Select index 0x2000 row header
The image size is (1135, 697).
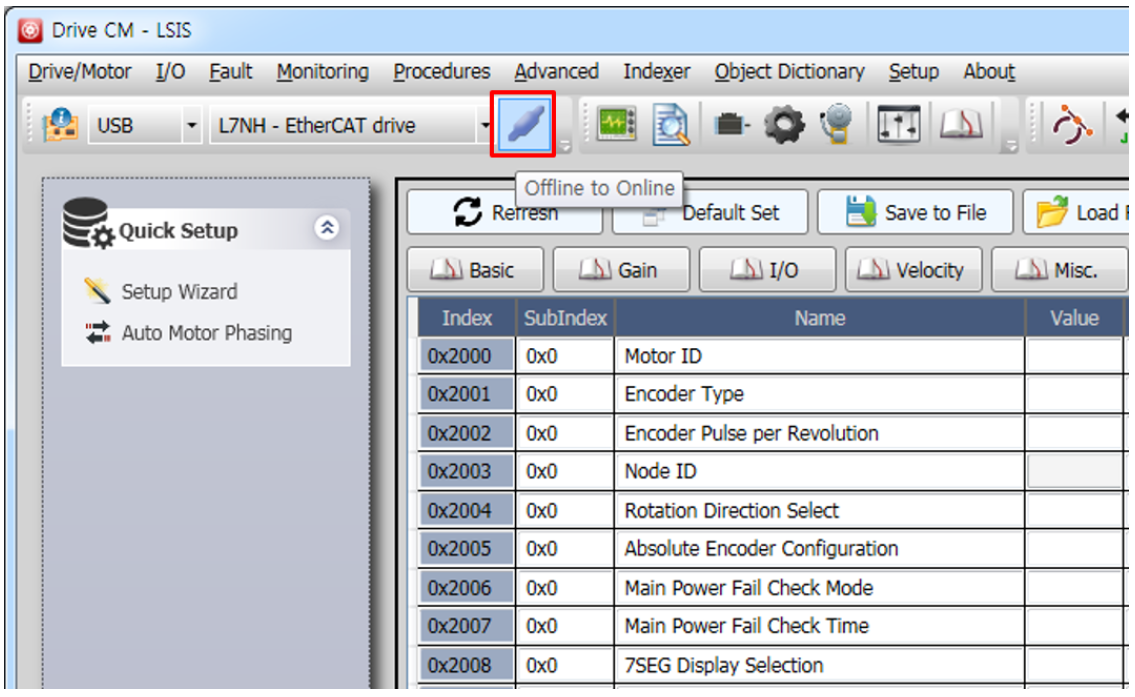(x=467, y=356)
